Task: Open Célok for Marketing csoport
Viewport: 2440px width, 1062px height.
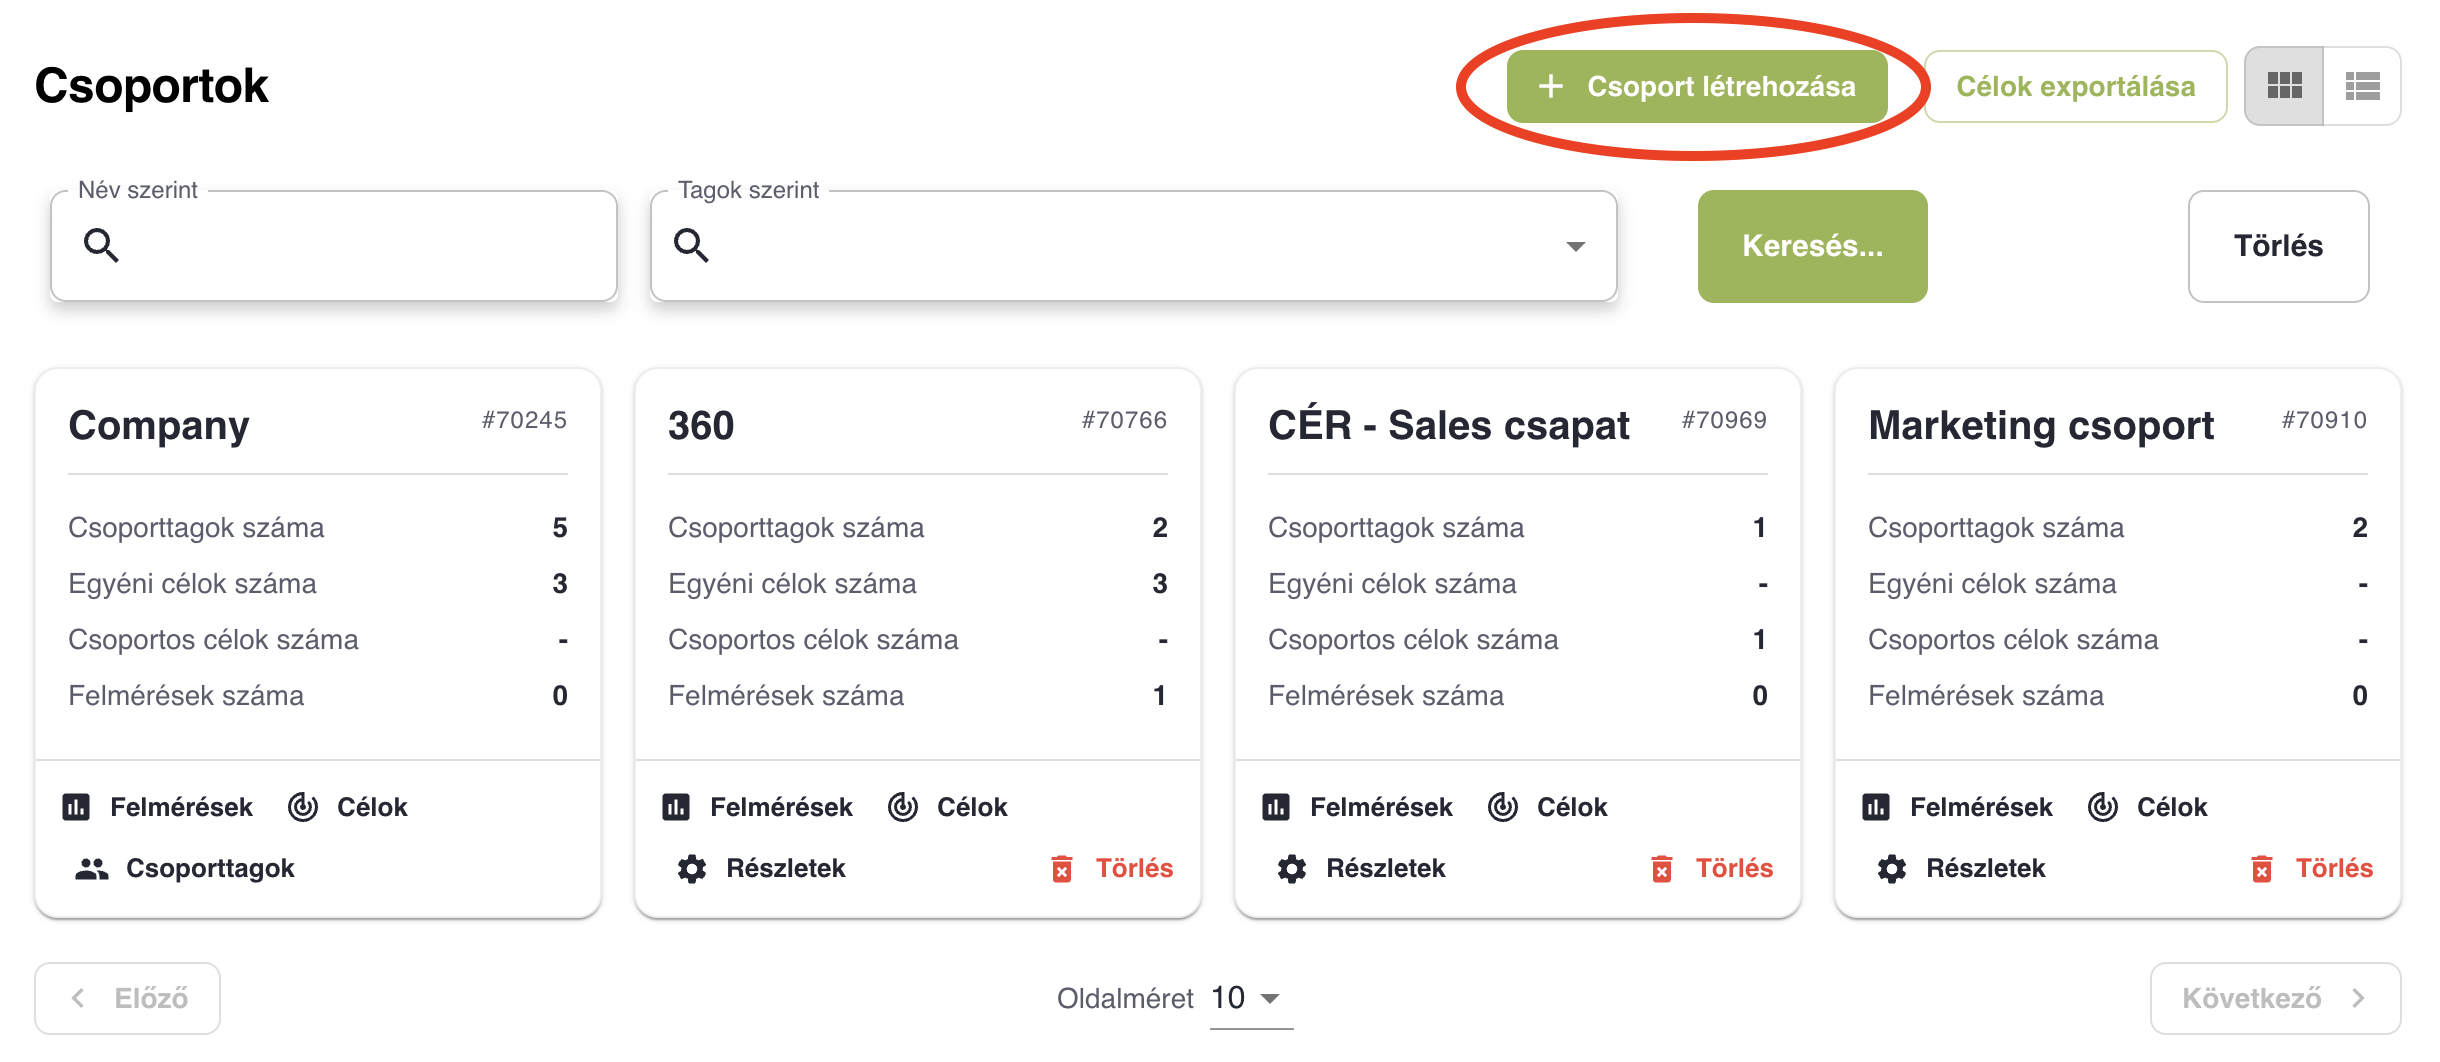Action: (x=2148, y=807)
